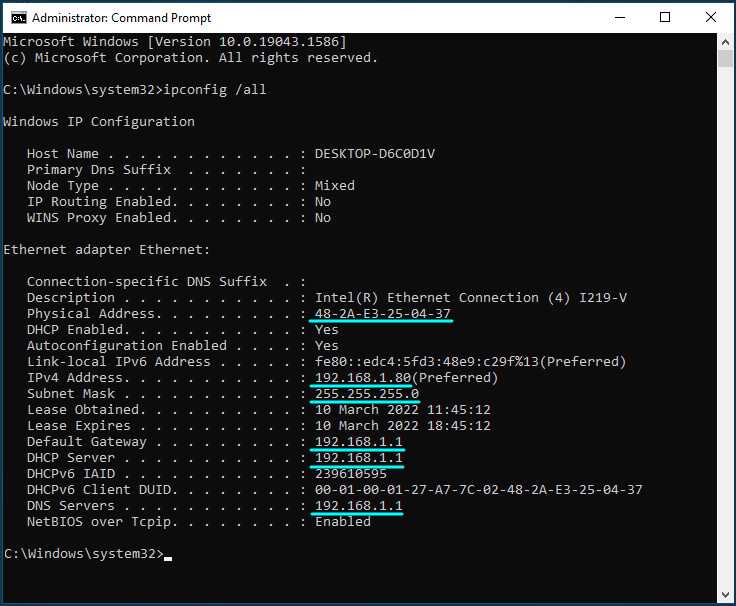The image size is (736, 606).
Task: Open the Command Prompt system menu icon
Action: 17,17
